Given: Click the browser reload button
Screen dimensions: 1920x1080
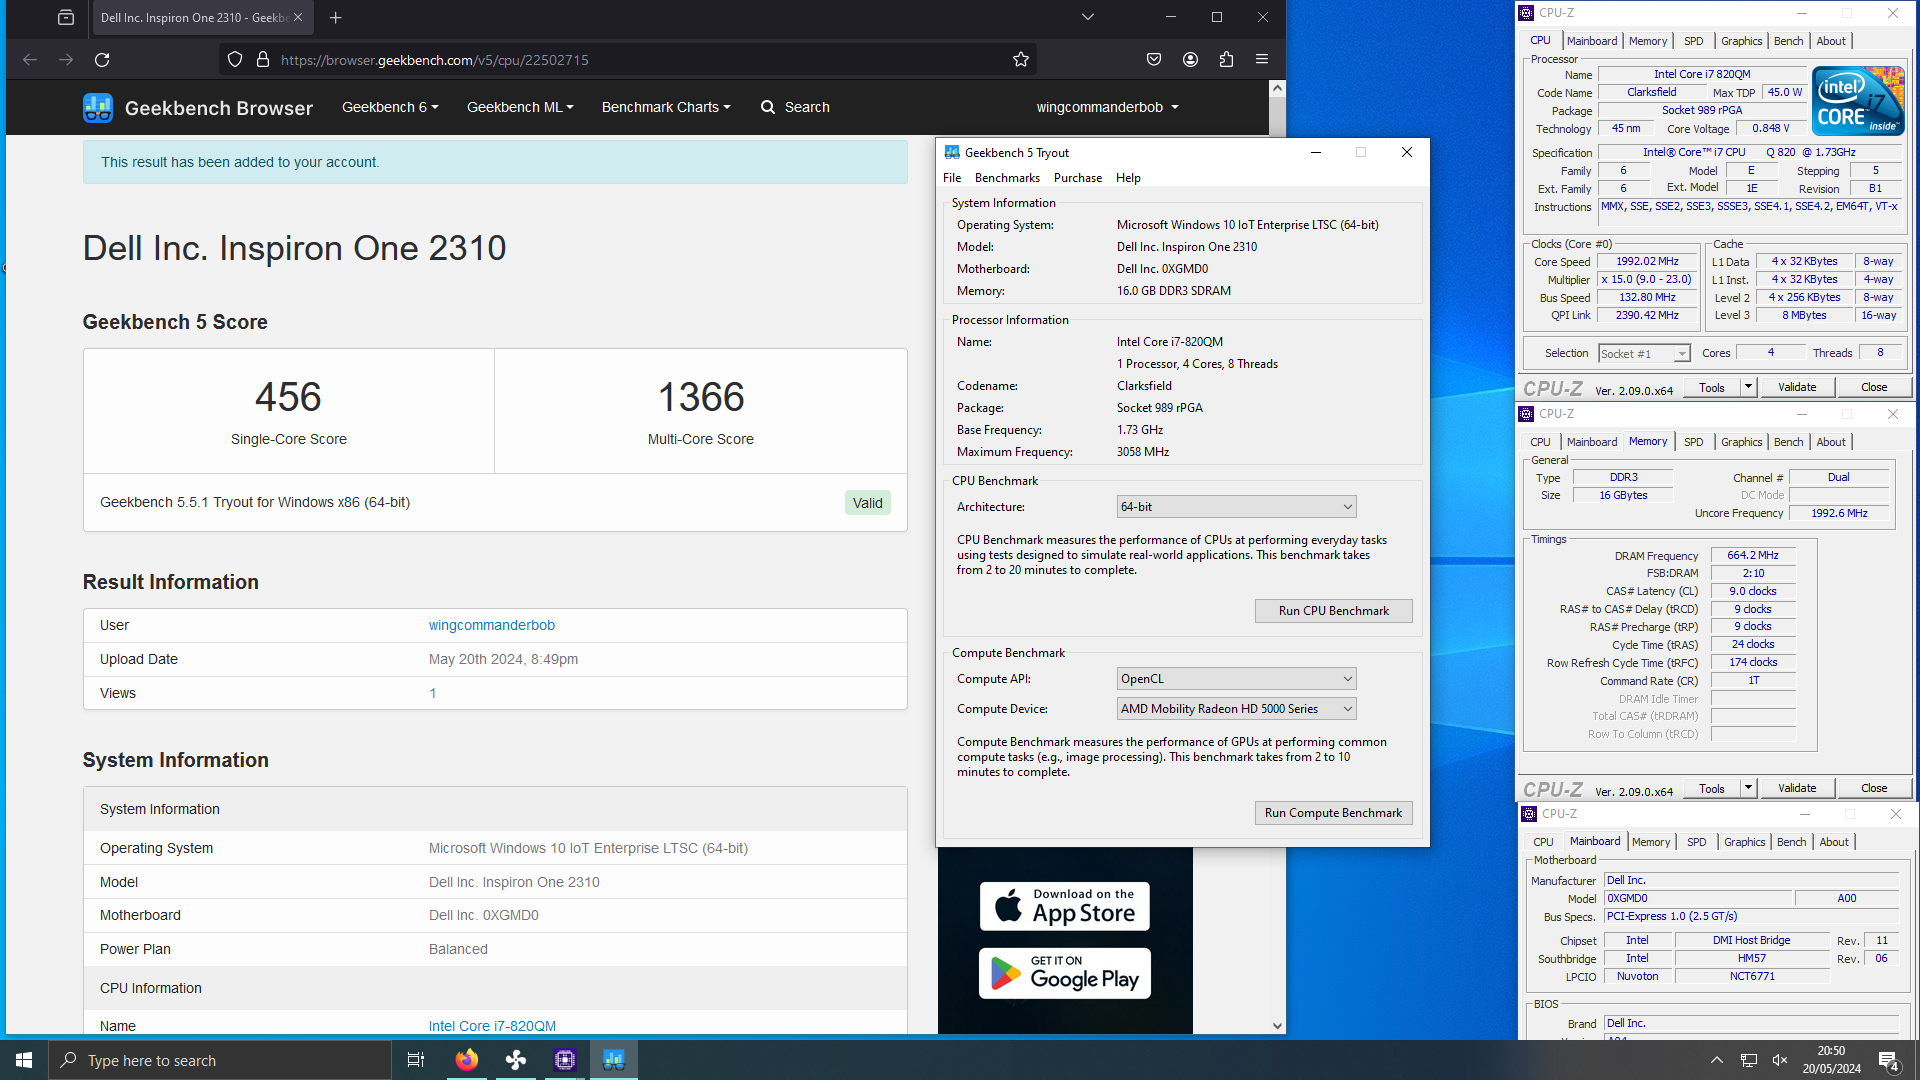Looking at the screenshot, I should [x=102, y=60].
